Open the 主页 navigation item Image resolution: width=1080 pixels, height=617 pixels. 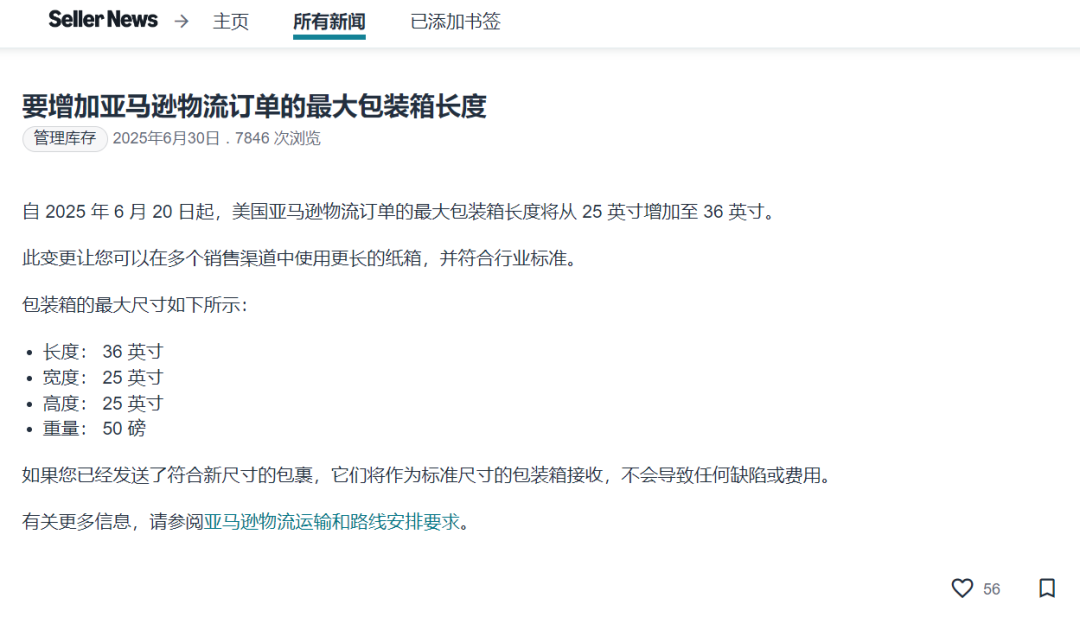point(230,21)
